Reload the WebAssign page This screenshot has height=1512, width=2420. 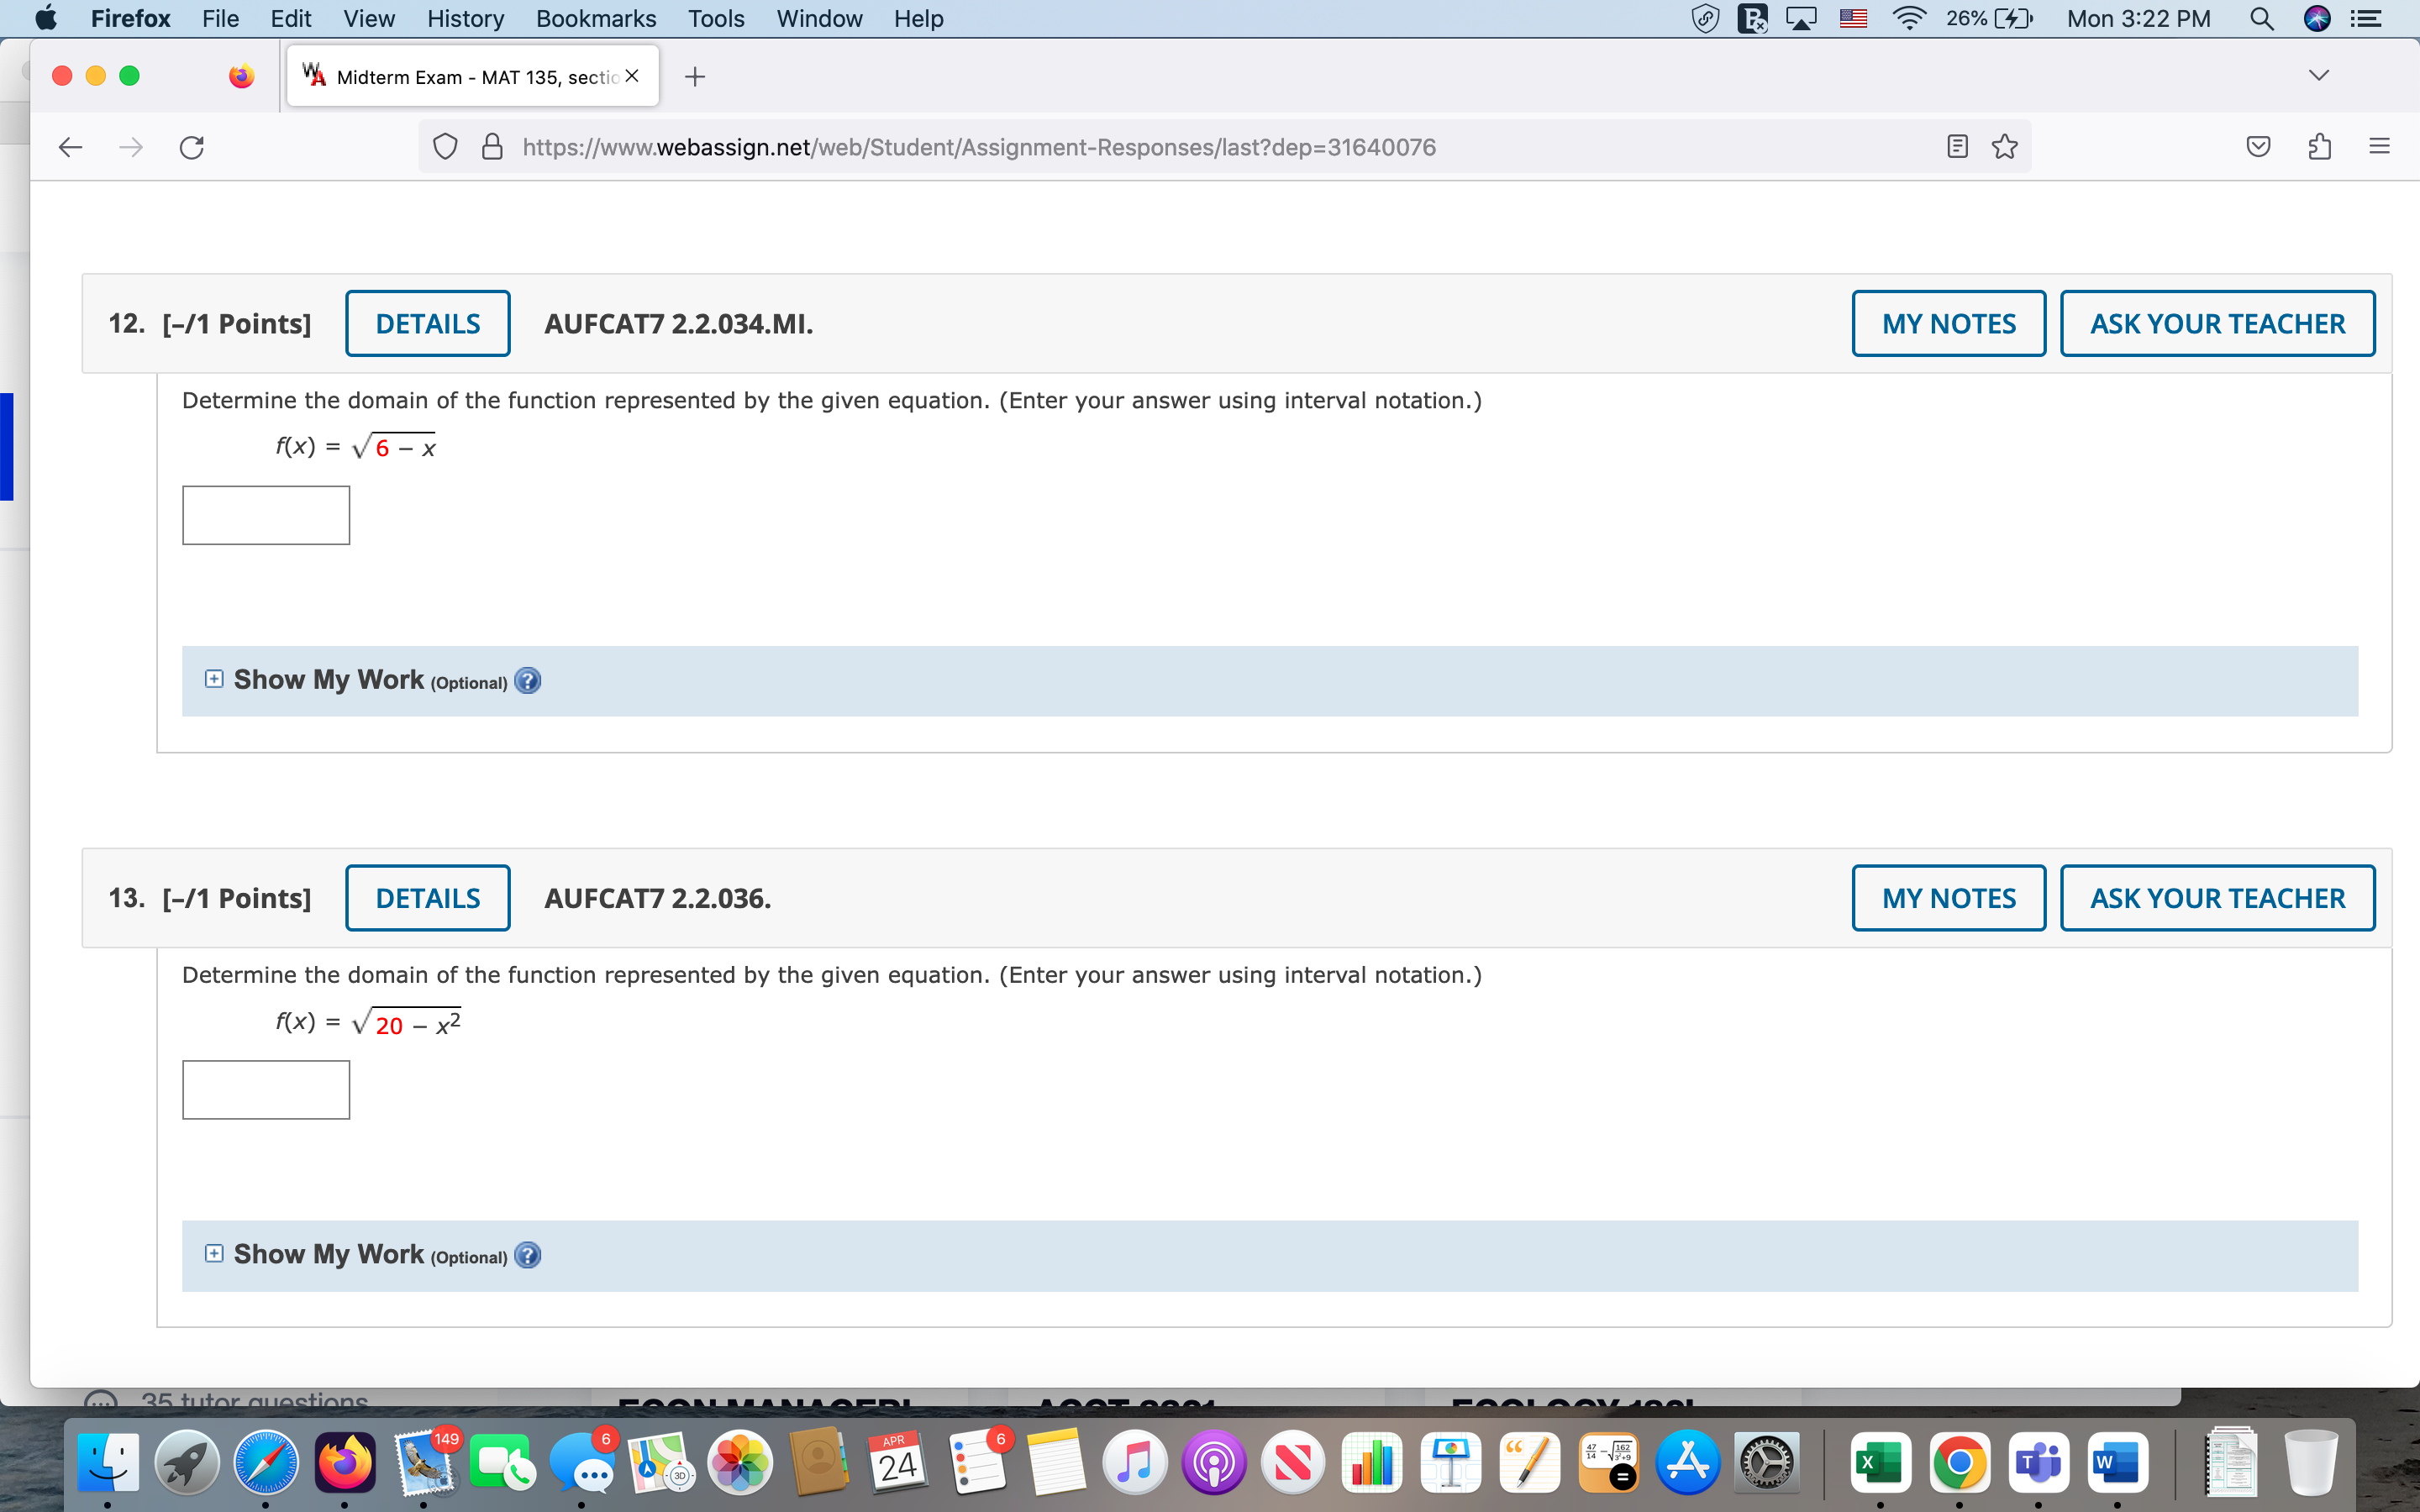(x=190, y=147)
